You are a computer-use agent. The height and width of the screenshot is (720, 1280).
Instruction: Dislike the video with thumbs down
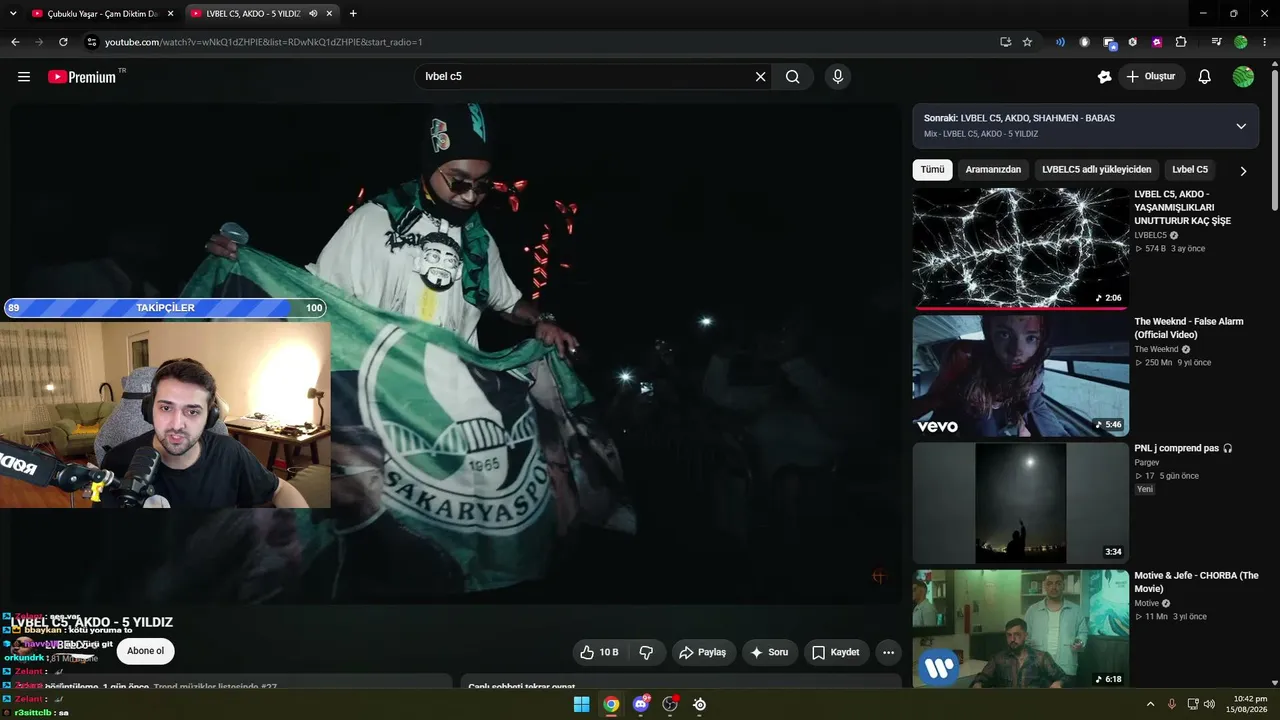click(x=646, y=652)
